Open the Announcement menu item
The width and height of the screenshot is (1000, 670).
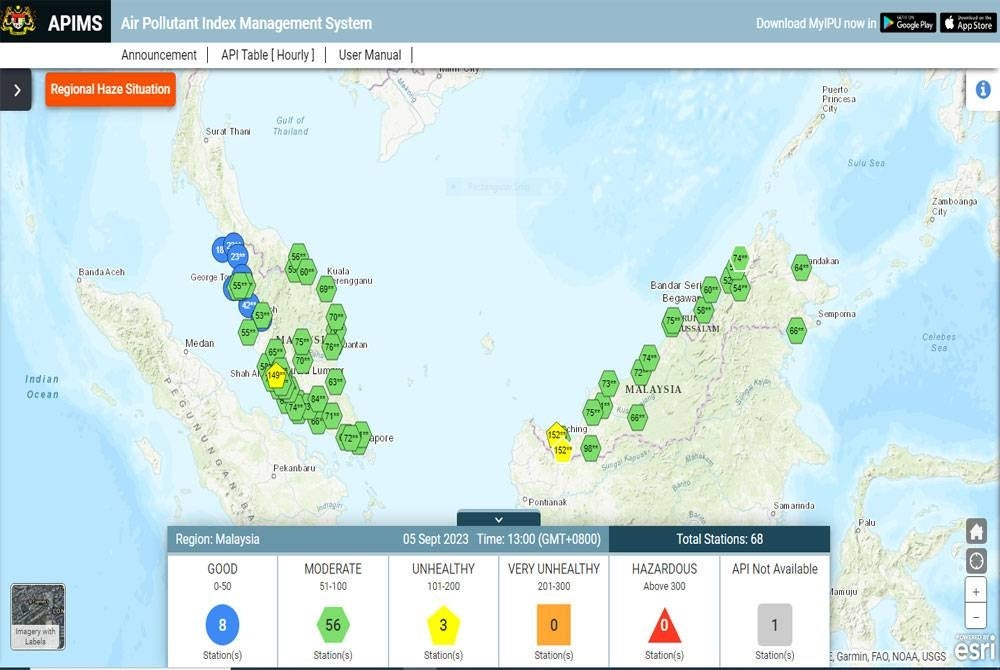[x=158, y=55]
